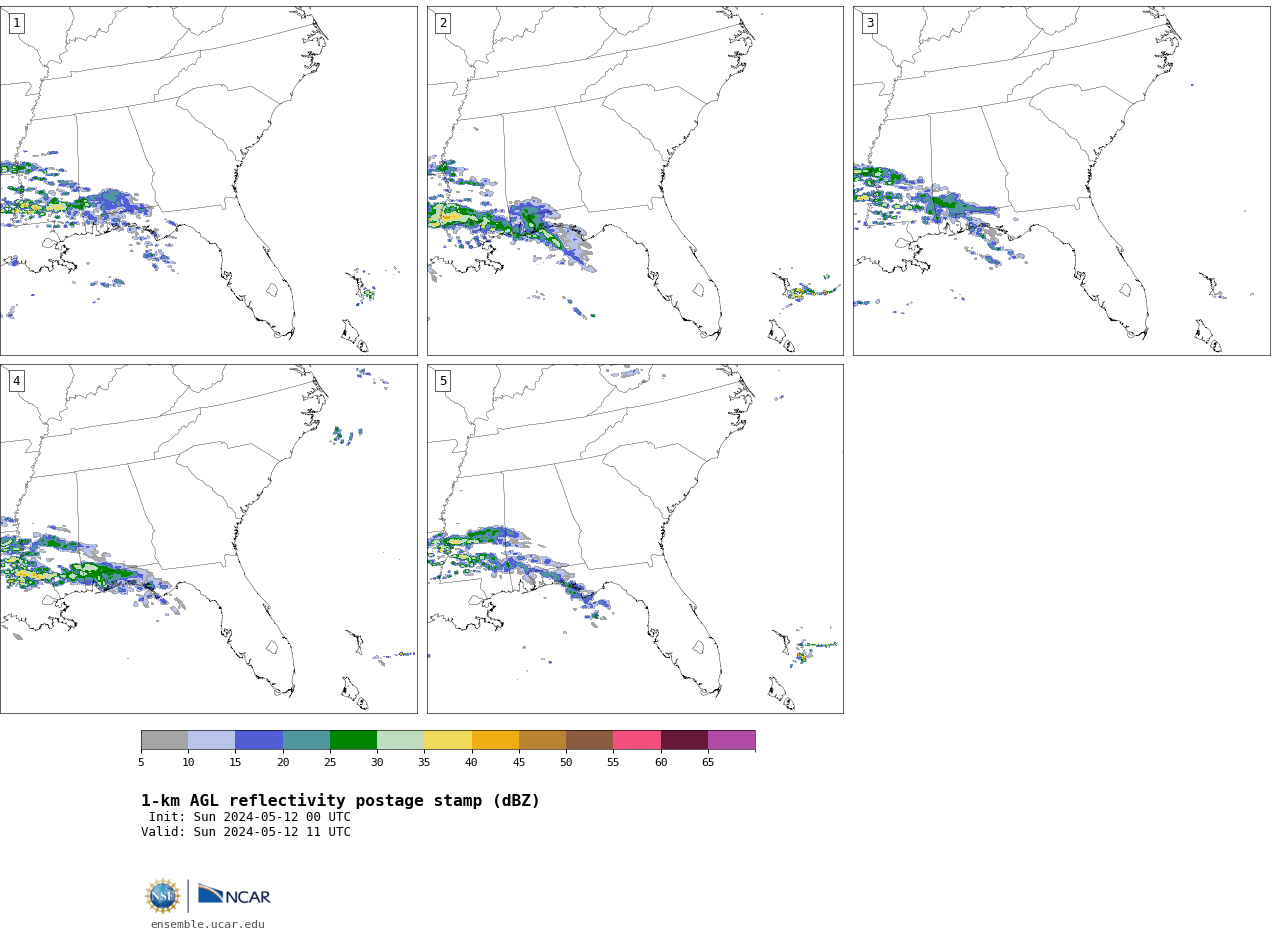Click the purple 65+ dBZ swatch
Screen dimensions: 1280x936
click(731, 740)
